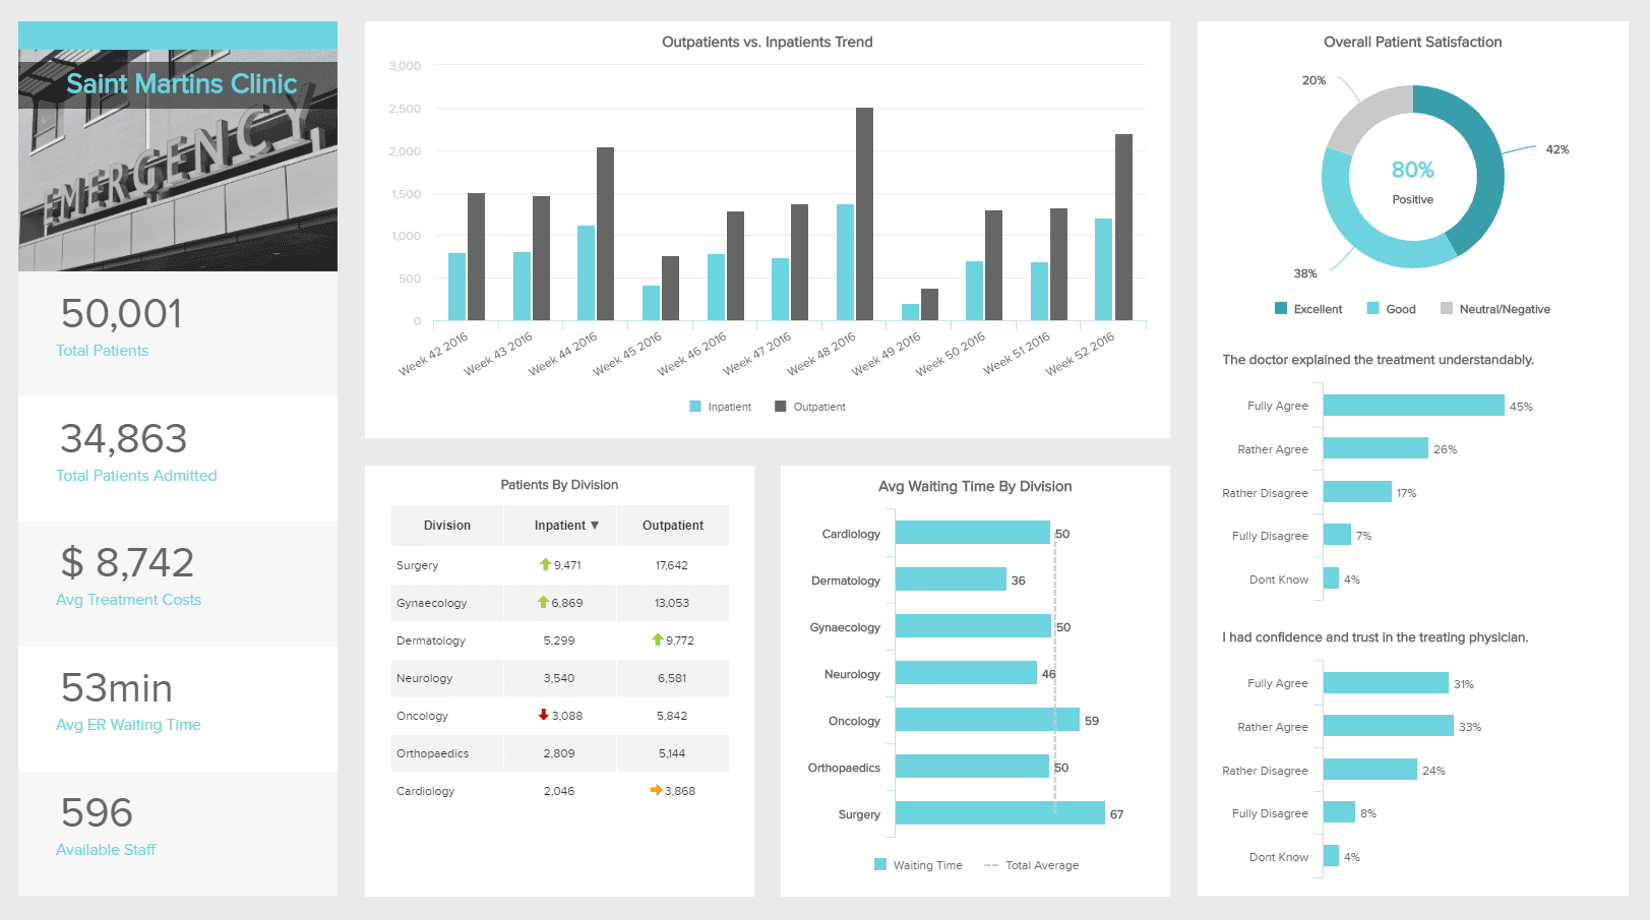Select the 50,001 total patients value
The width and height of the screenshot is (1650, 920).
121,314
